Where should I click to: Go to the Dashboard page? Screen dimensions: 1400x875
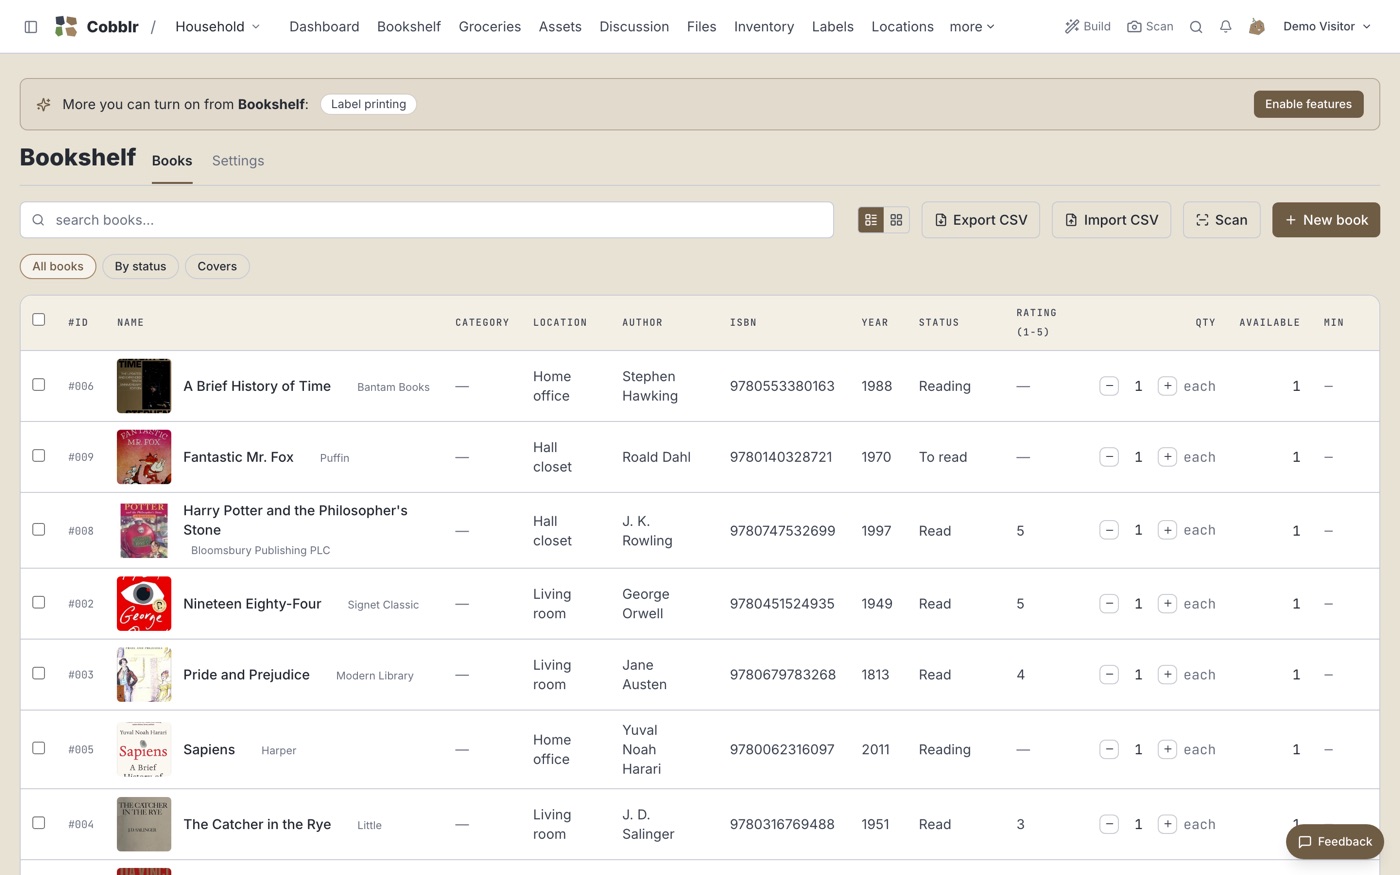click(x=324, y=27)
